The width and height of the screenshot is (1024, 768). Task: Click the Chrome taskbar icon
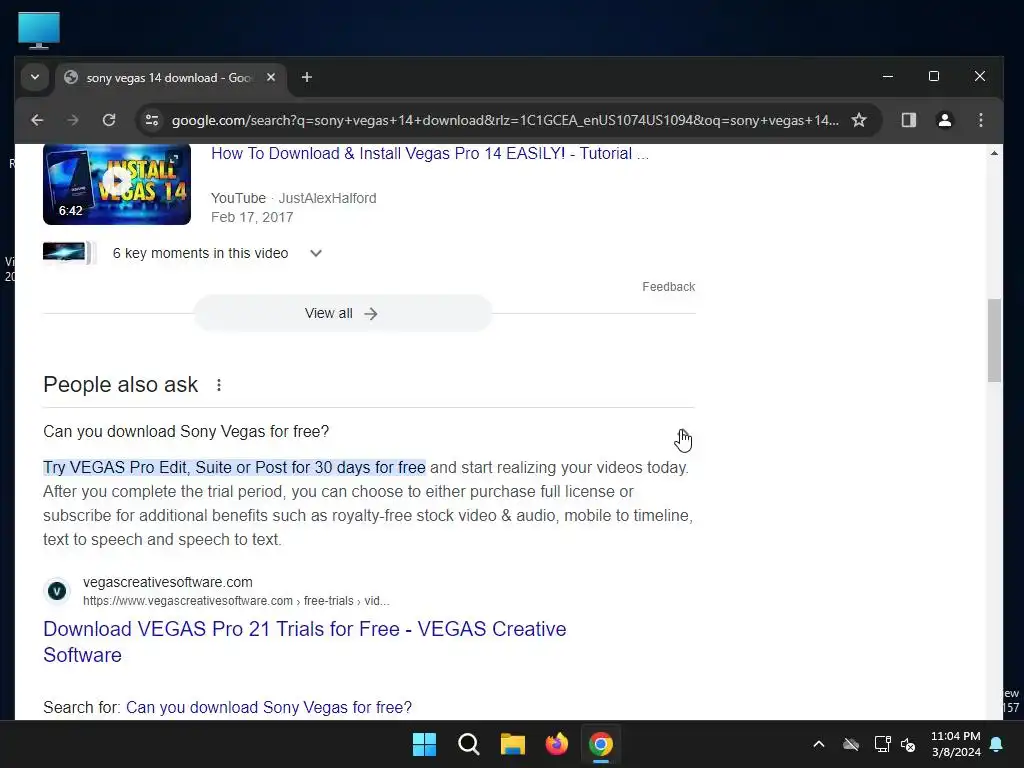coord(601,744)
